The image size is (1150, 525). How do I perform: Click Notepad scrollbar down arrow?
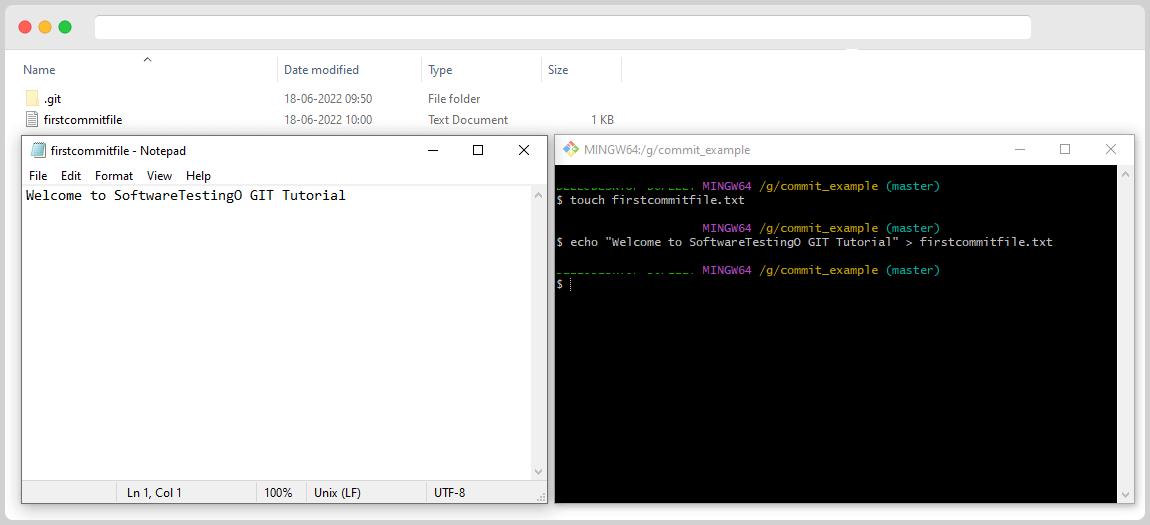(538, 472)
